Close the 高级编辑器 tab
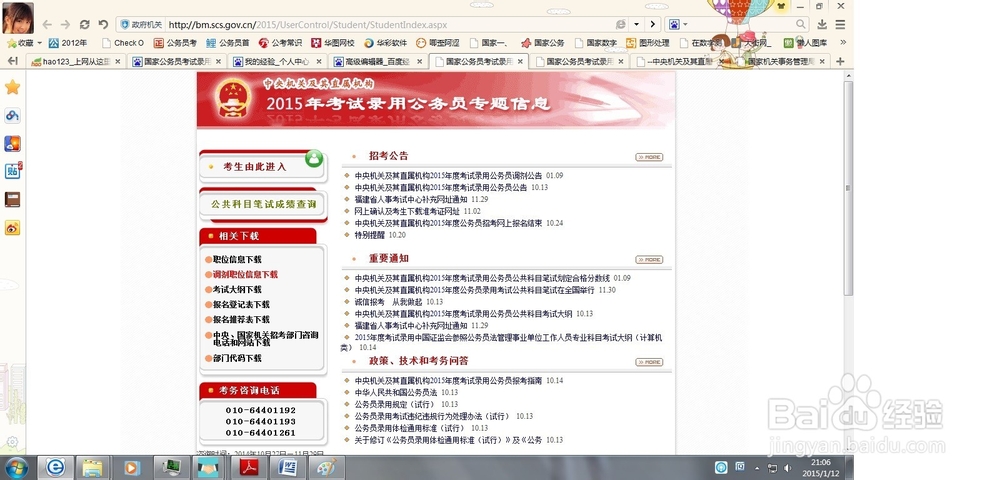 [420, 62]
